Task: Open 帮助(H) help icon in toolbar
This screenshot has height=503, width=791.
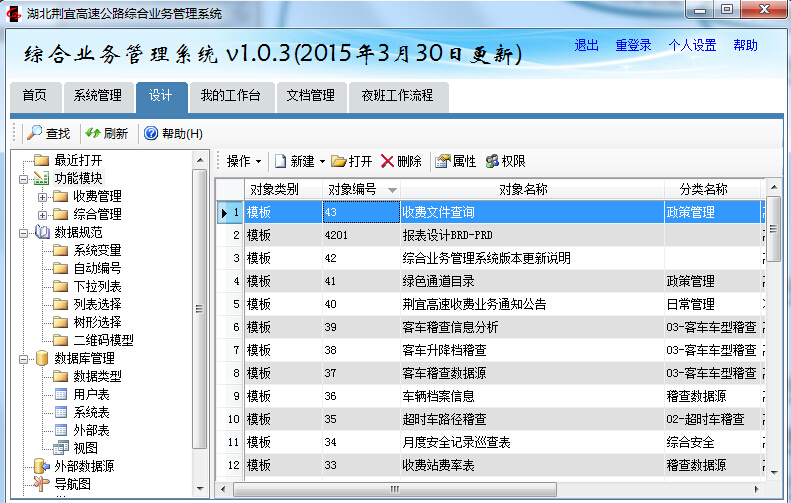Action: (150, 133)
